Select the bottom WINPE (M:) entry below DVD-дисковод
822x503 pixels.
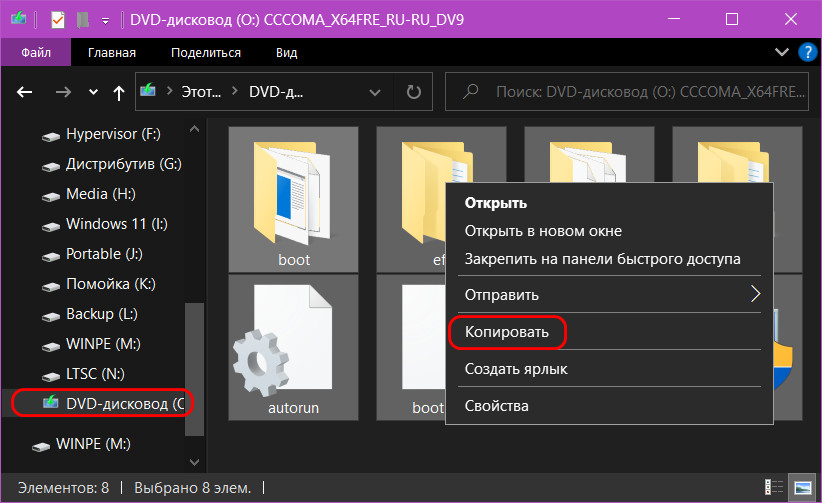[x=94, y=444]
